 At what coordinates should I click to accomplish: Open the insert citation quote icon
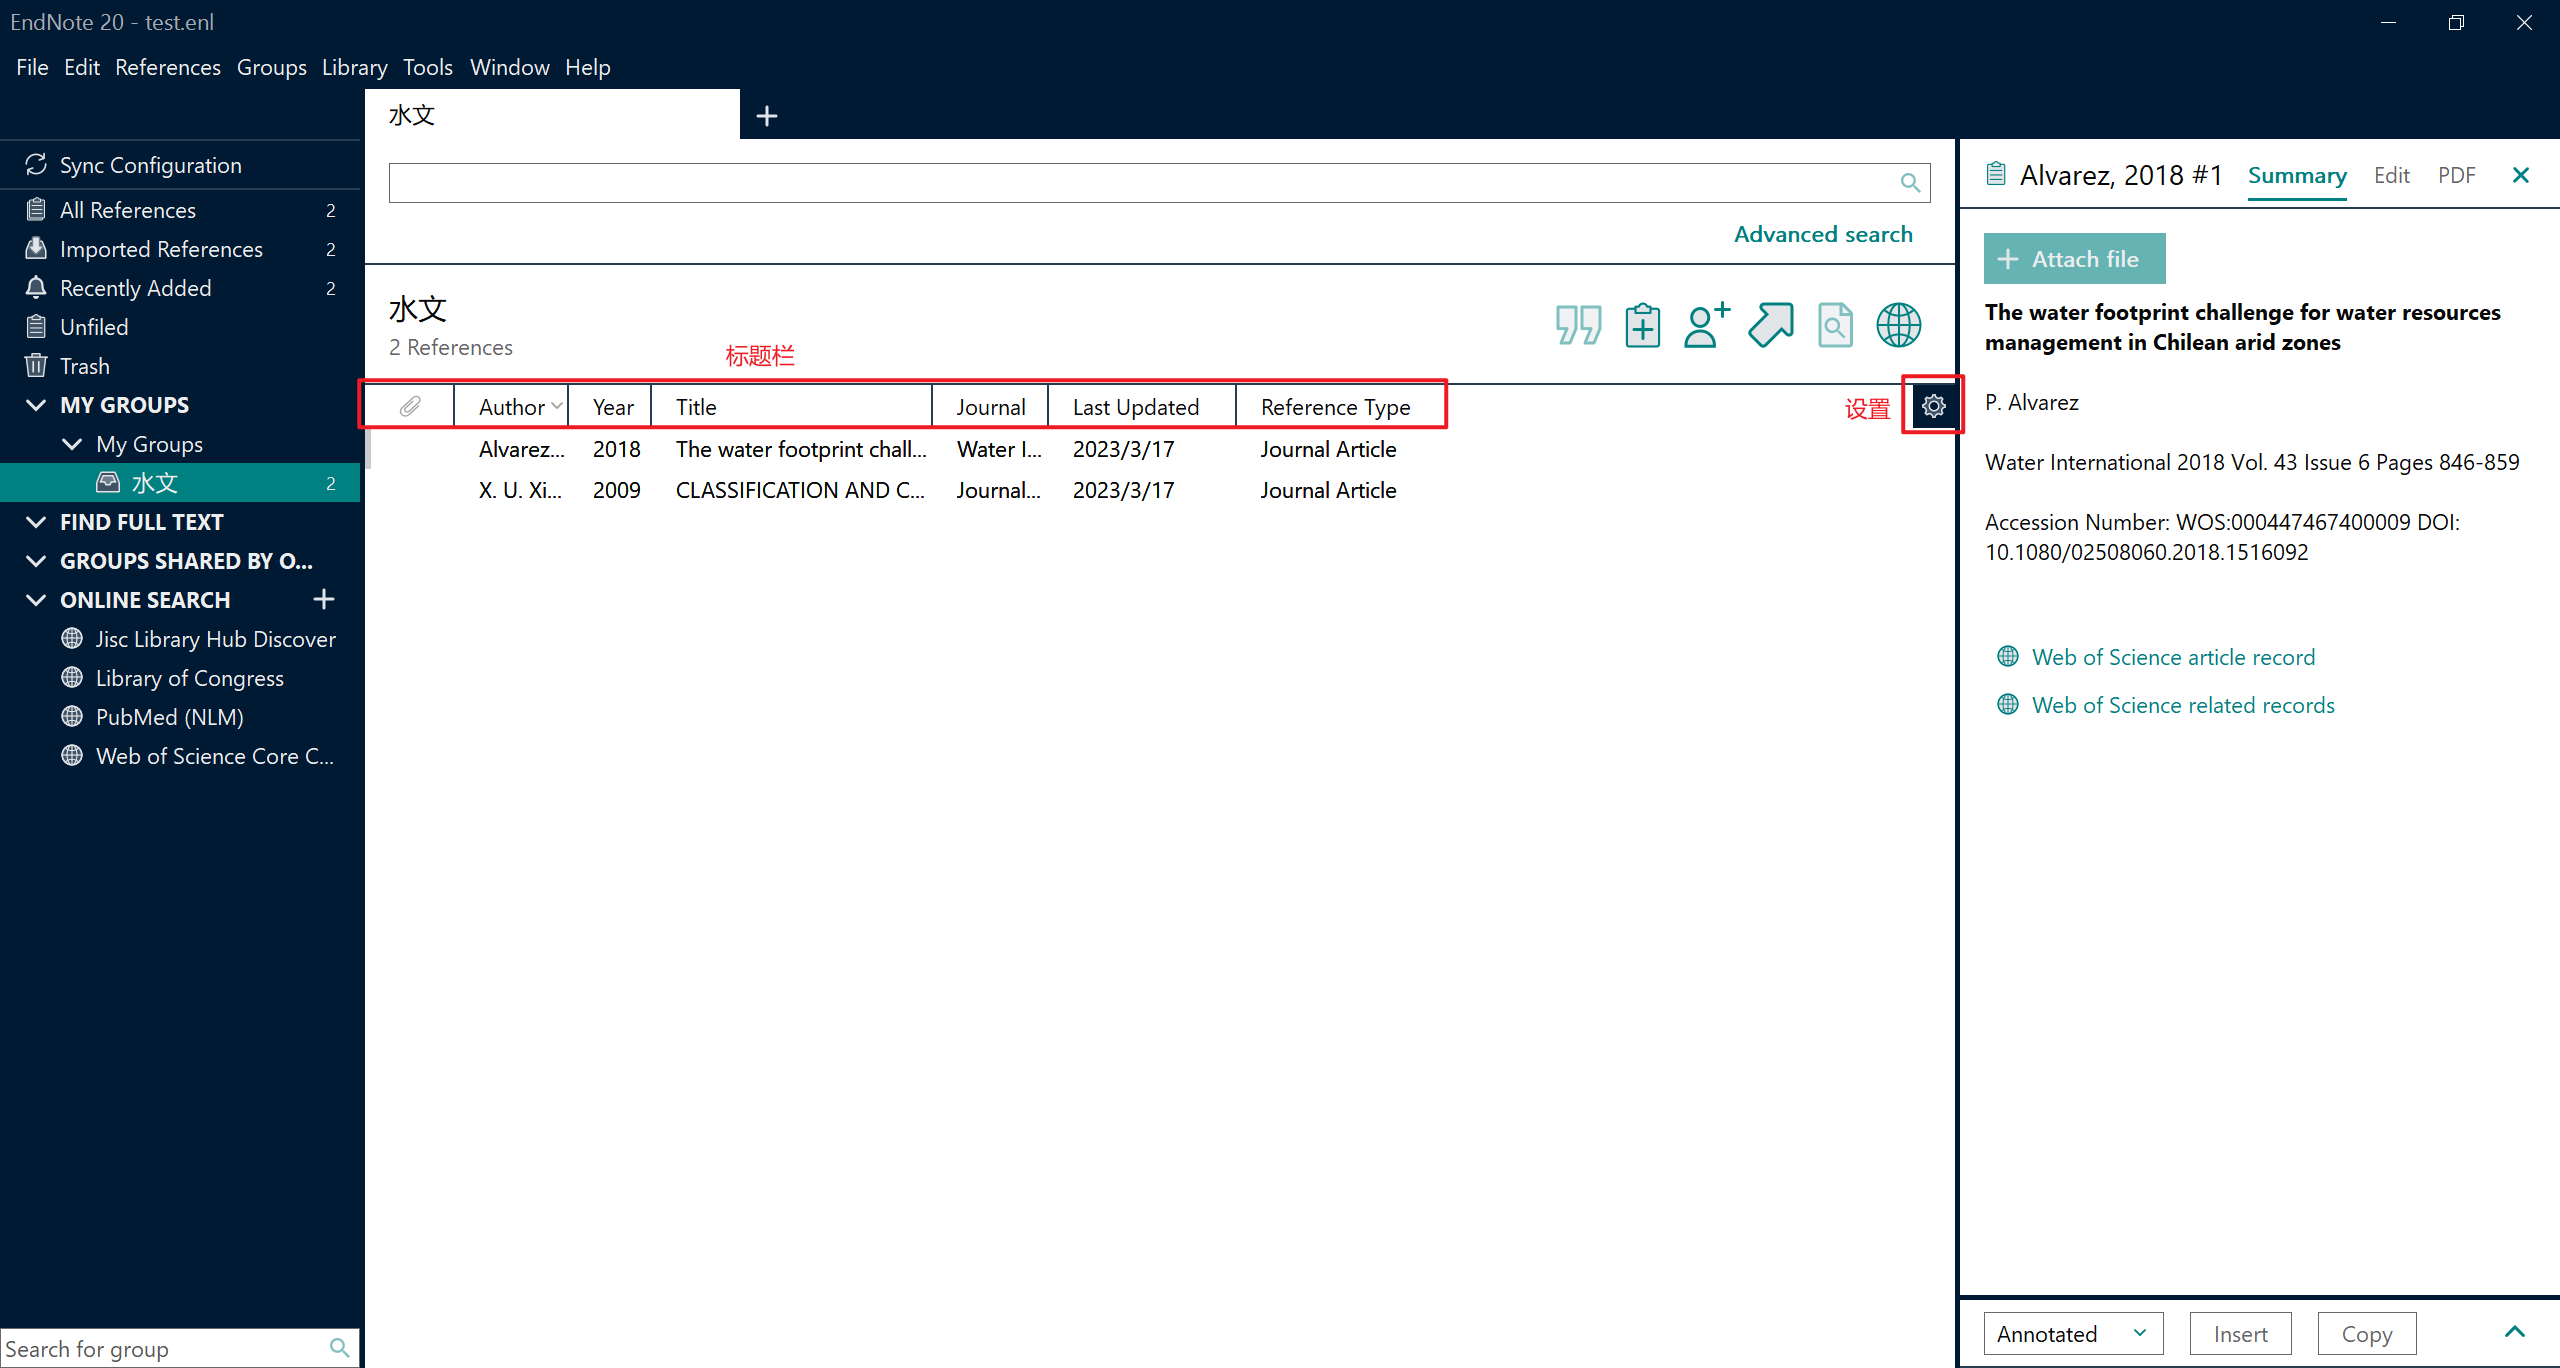coord(1578,325)
